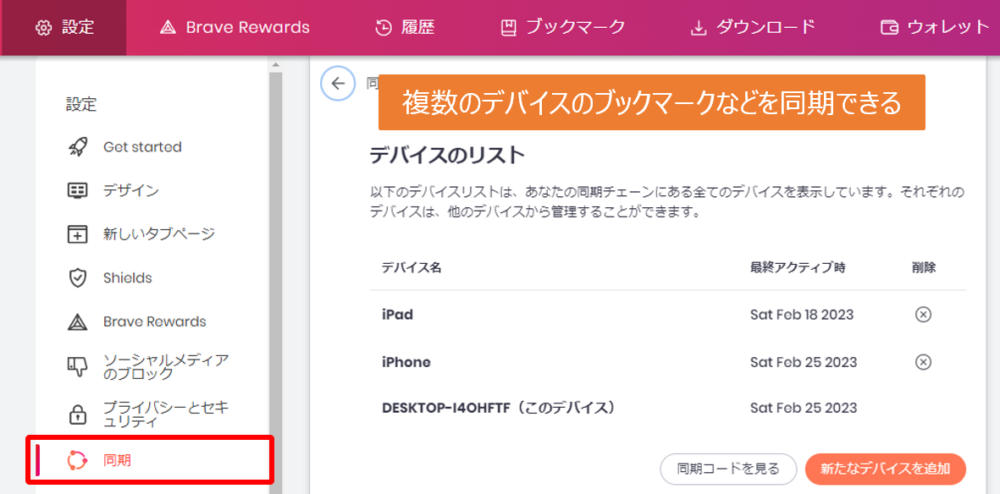Switch to the ブックマーク tab

point(562,27)
